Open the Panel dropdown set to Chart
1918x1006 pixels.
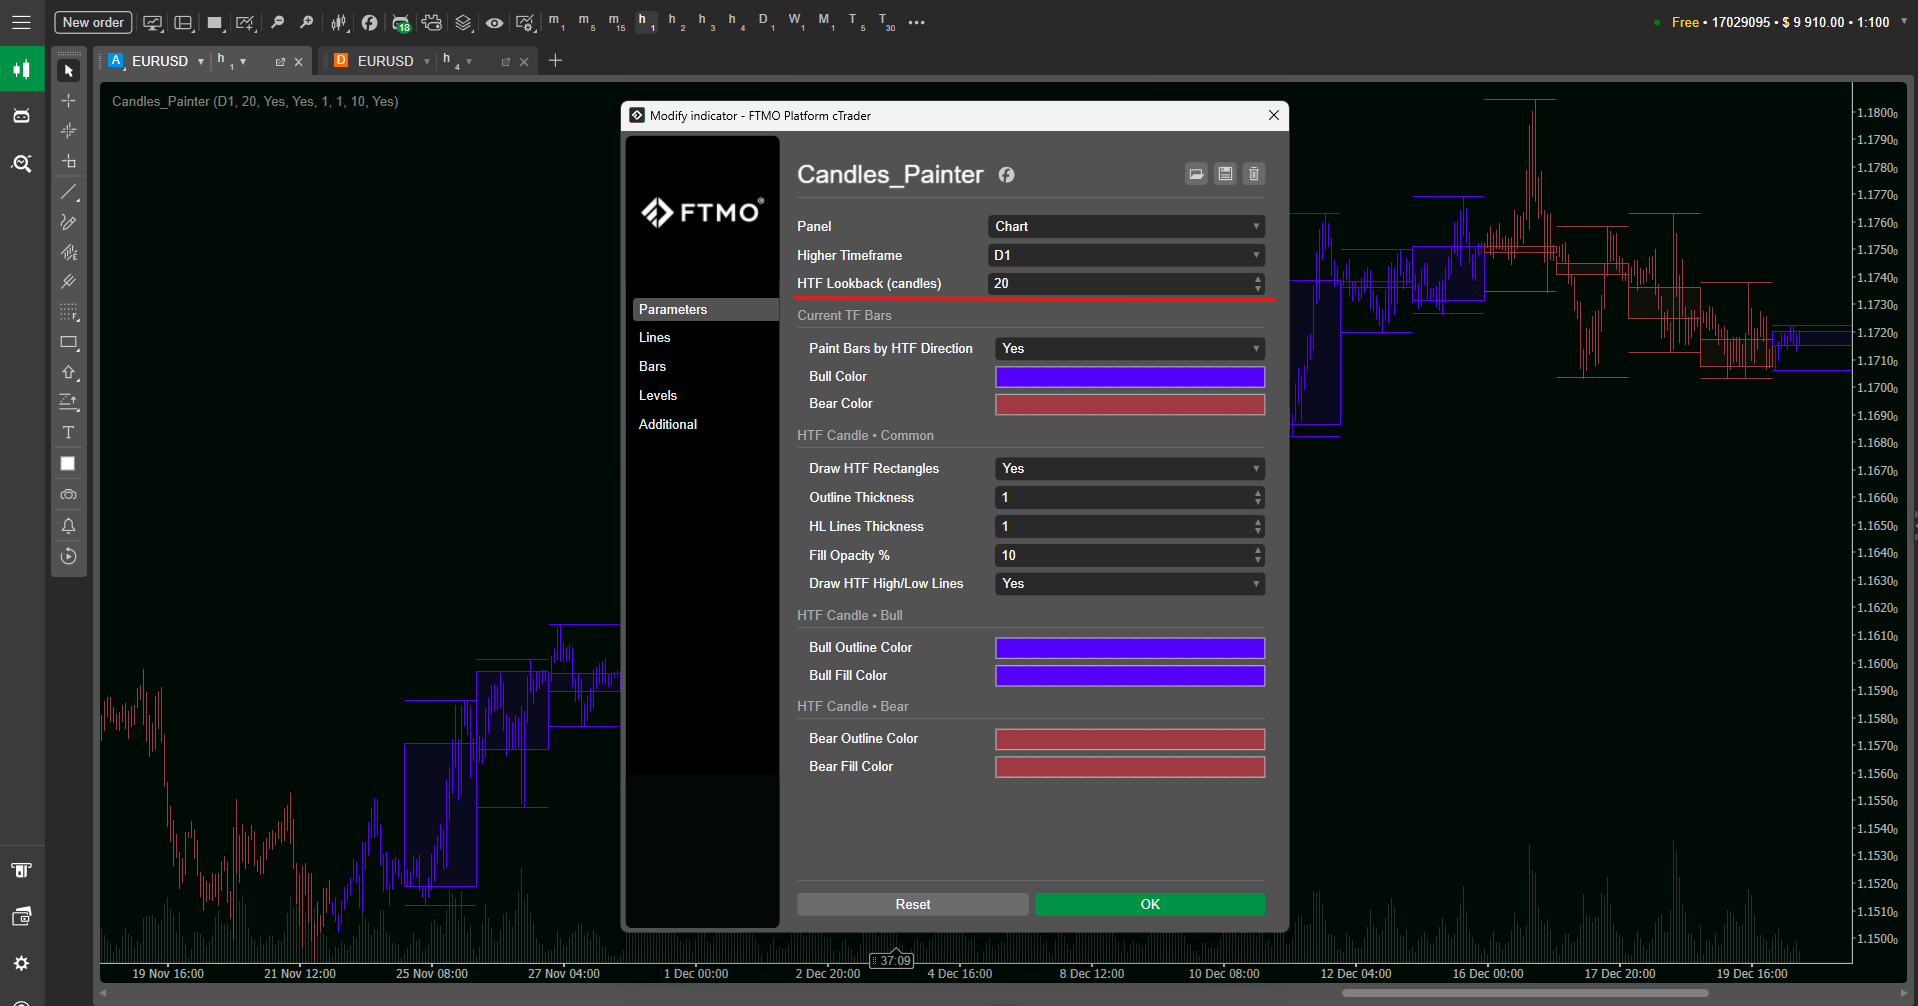[1126, 226]
